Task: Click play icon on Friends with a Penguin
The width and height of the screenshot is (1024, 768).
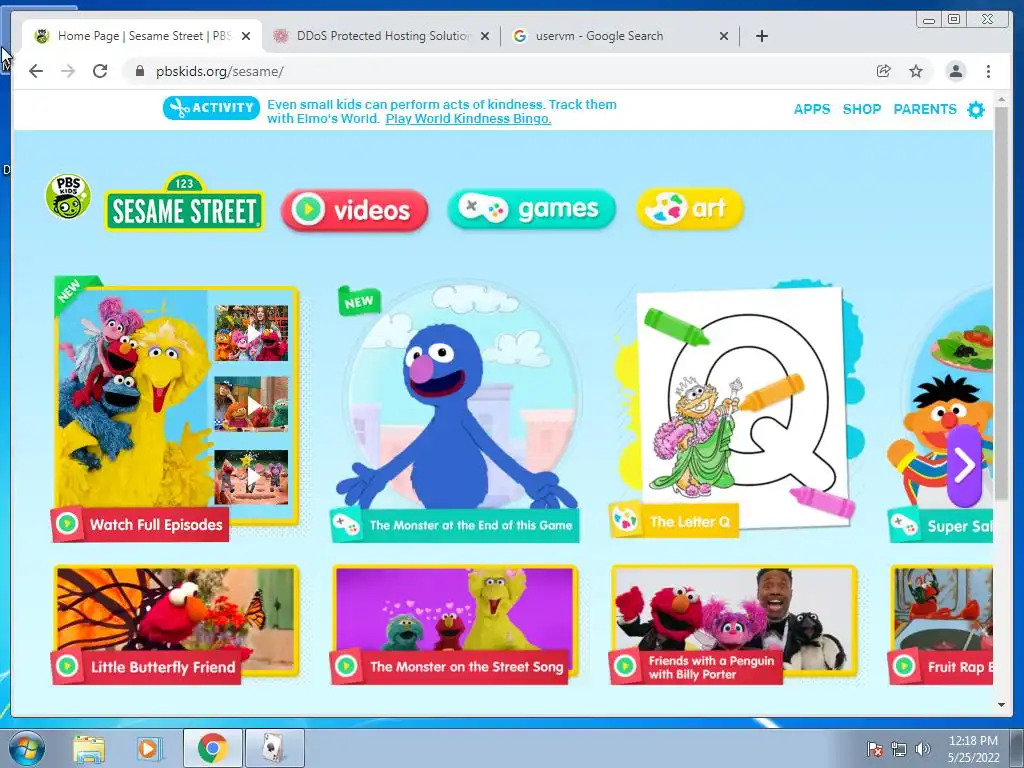Action: tap(625, 666)
